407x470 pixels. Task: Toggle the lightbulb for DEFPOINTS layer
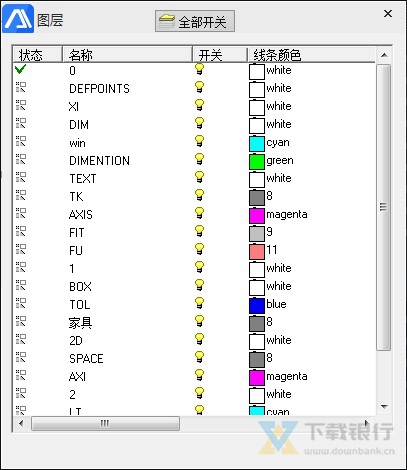[x=199, y=87]
